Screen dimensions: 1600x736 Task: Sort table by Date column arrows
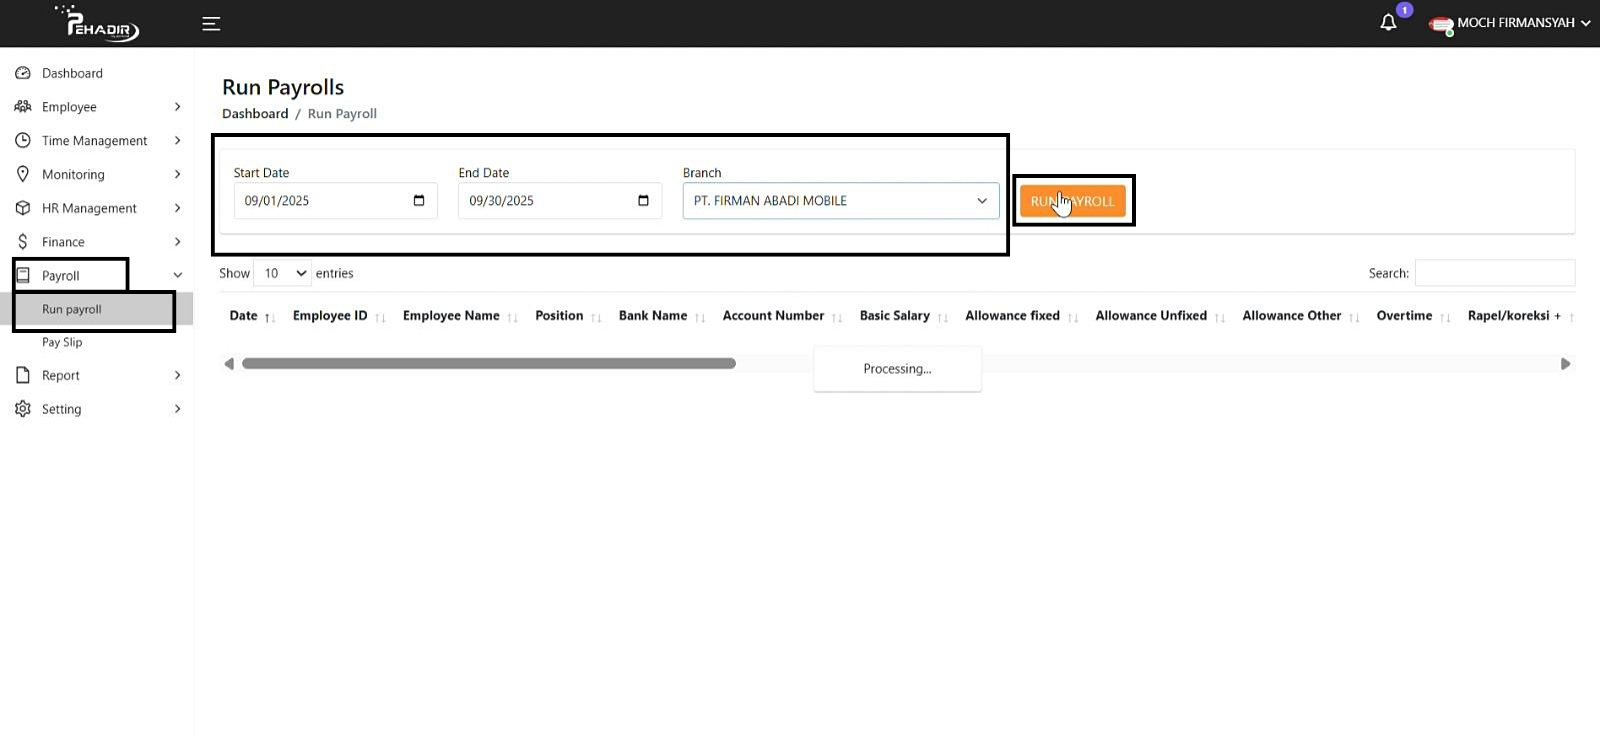pos(269,317)
